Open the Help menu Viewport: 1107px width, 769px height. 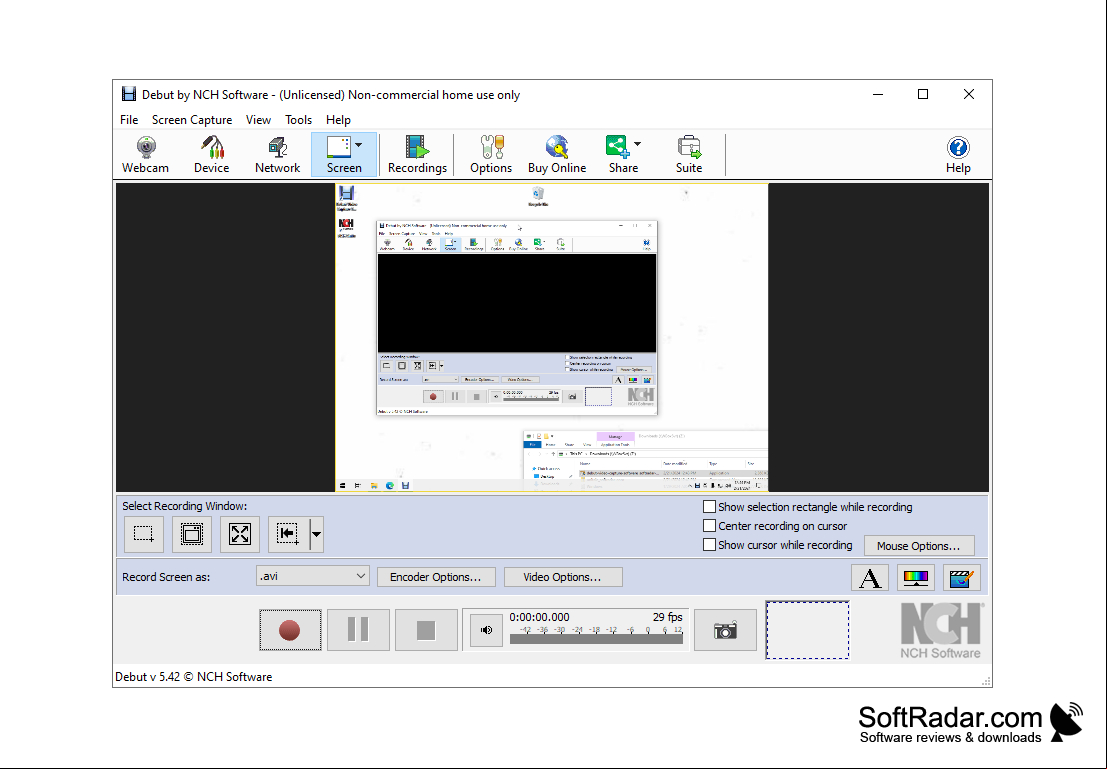click(338, 120)
